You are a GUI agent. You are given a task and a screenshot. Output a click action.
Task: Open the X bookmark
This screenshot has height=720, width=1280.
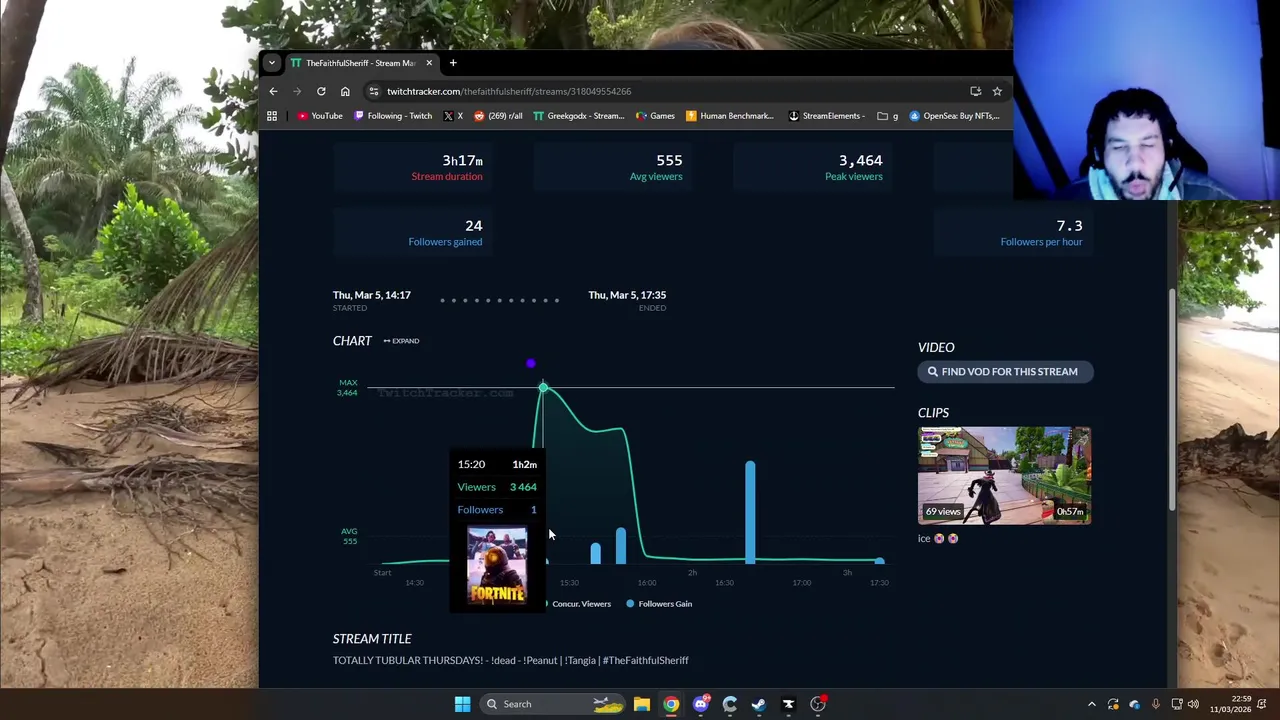coord(453,116)
